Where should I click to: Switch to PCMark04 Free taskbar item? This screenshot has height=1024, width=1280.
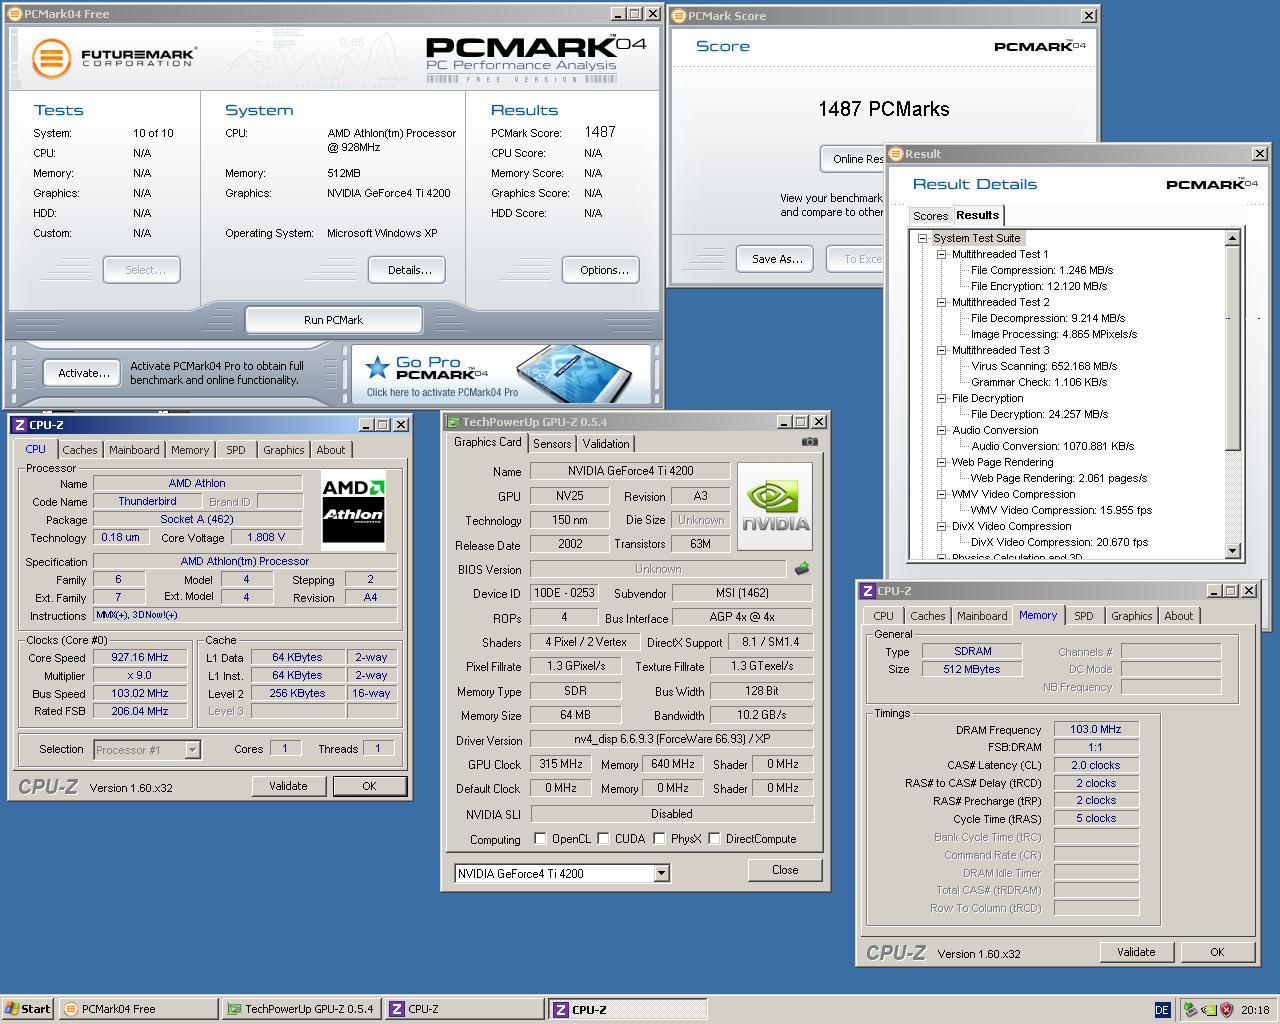138,1009
